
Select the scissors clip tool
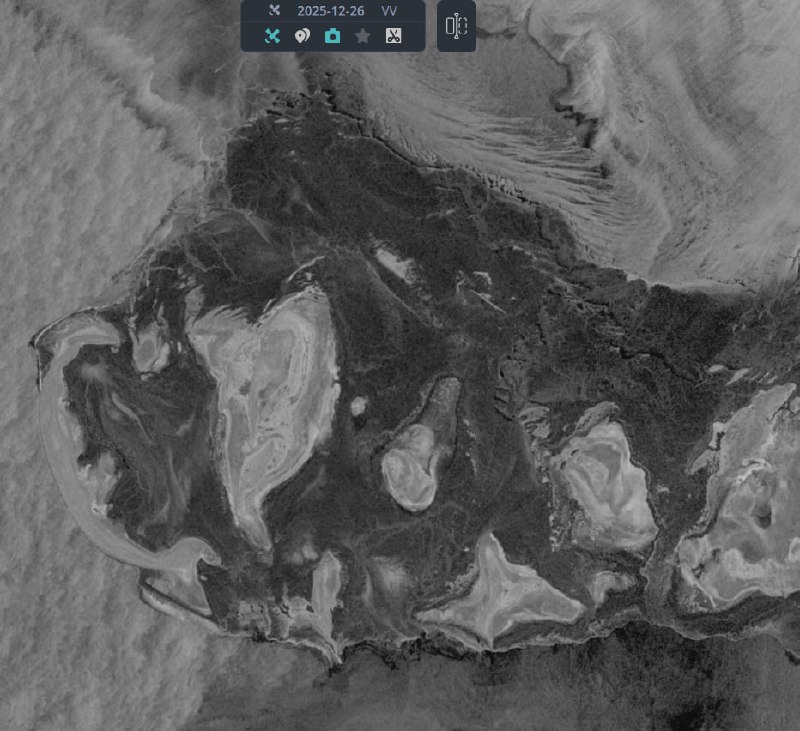tap(393, 36)
